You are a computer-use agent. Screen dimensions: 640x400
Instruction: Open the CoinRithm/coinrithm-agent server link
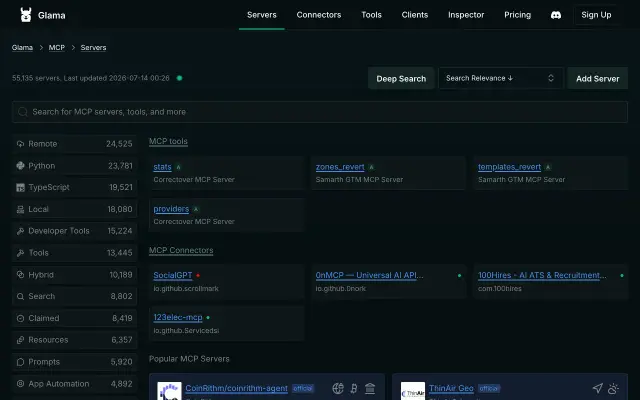(x=236, y=388)
